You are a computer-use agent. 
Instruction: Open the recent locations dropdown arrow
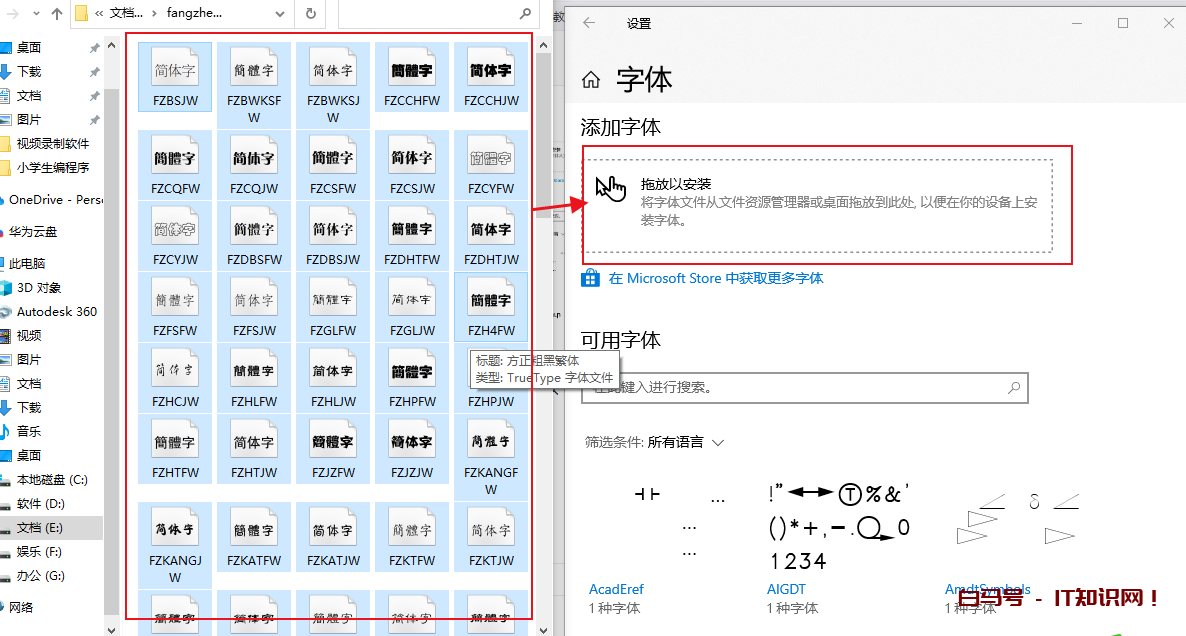pyautogui.click(x=35, y=14)
